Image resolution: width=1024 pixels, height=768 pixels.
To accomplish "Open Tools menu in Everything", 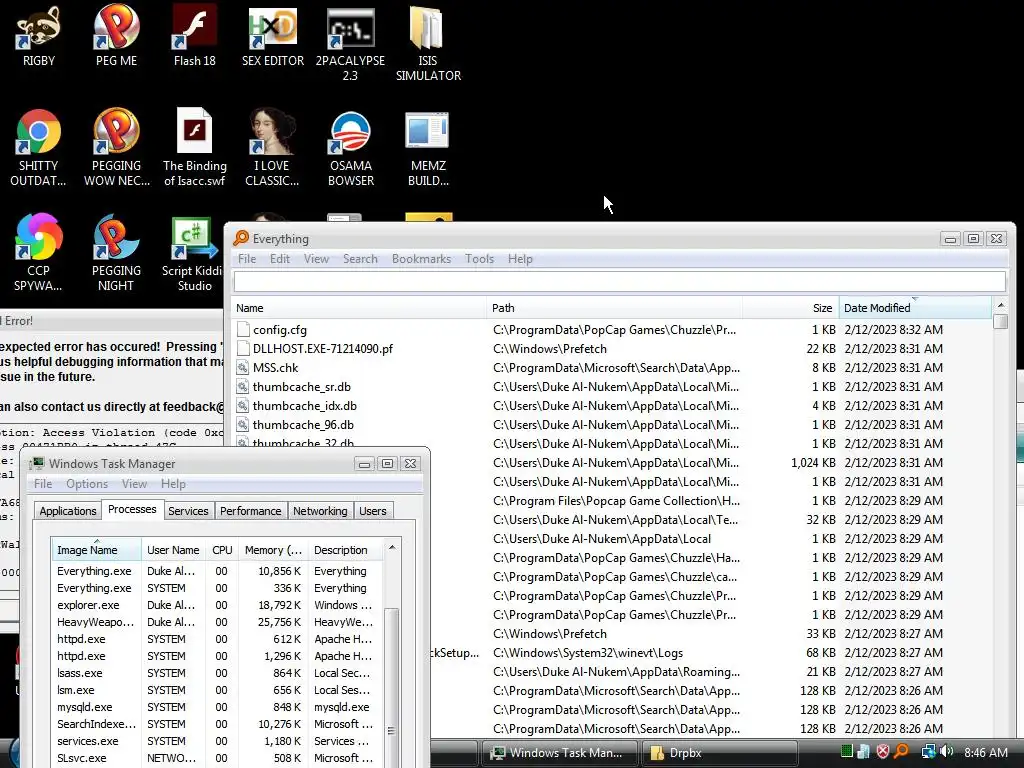I will click(479, 259).
